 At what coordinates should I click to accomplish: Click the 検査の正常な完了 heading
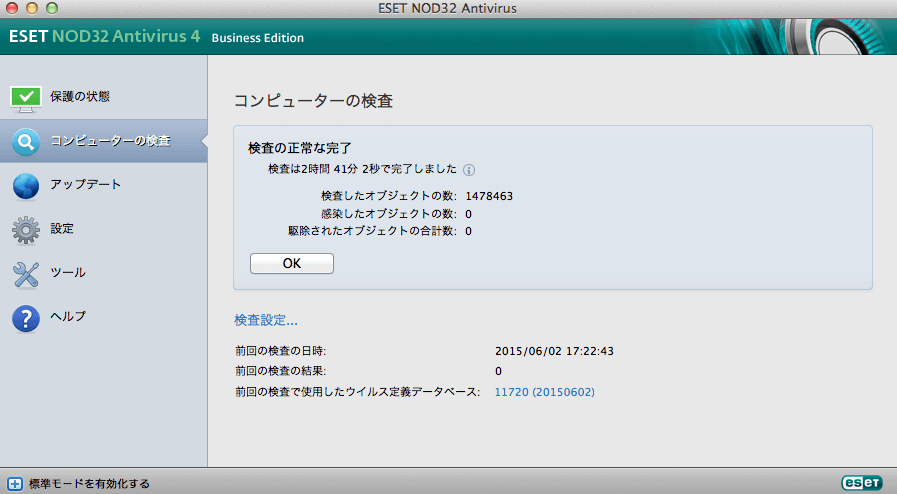(x=300, y=148)
